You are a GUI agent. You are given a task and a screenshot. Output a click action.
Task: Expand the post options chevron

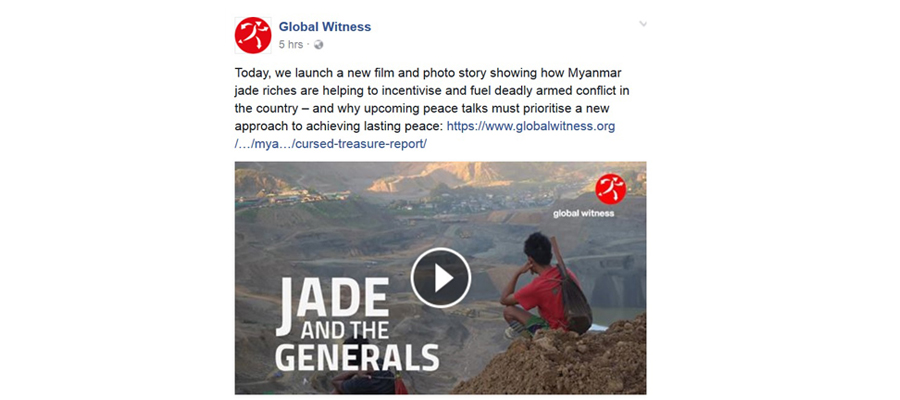point(643,24)
